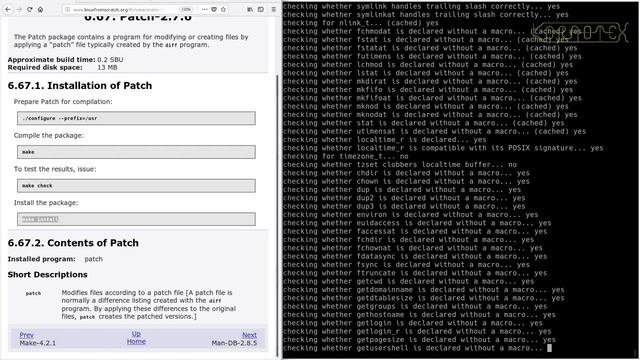Click the browser forward arrow
The width and height of the screenshot is (640, 360).
pyautogui.click(x=19, y=9)
